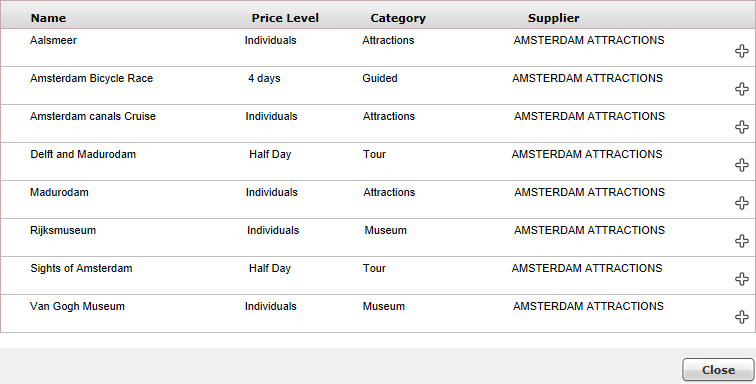Click plus icon for Van Gogh Museum

pyautogui.click(x=742, y=317)
